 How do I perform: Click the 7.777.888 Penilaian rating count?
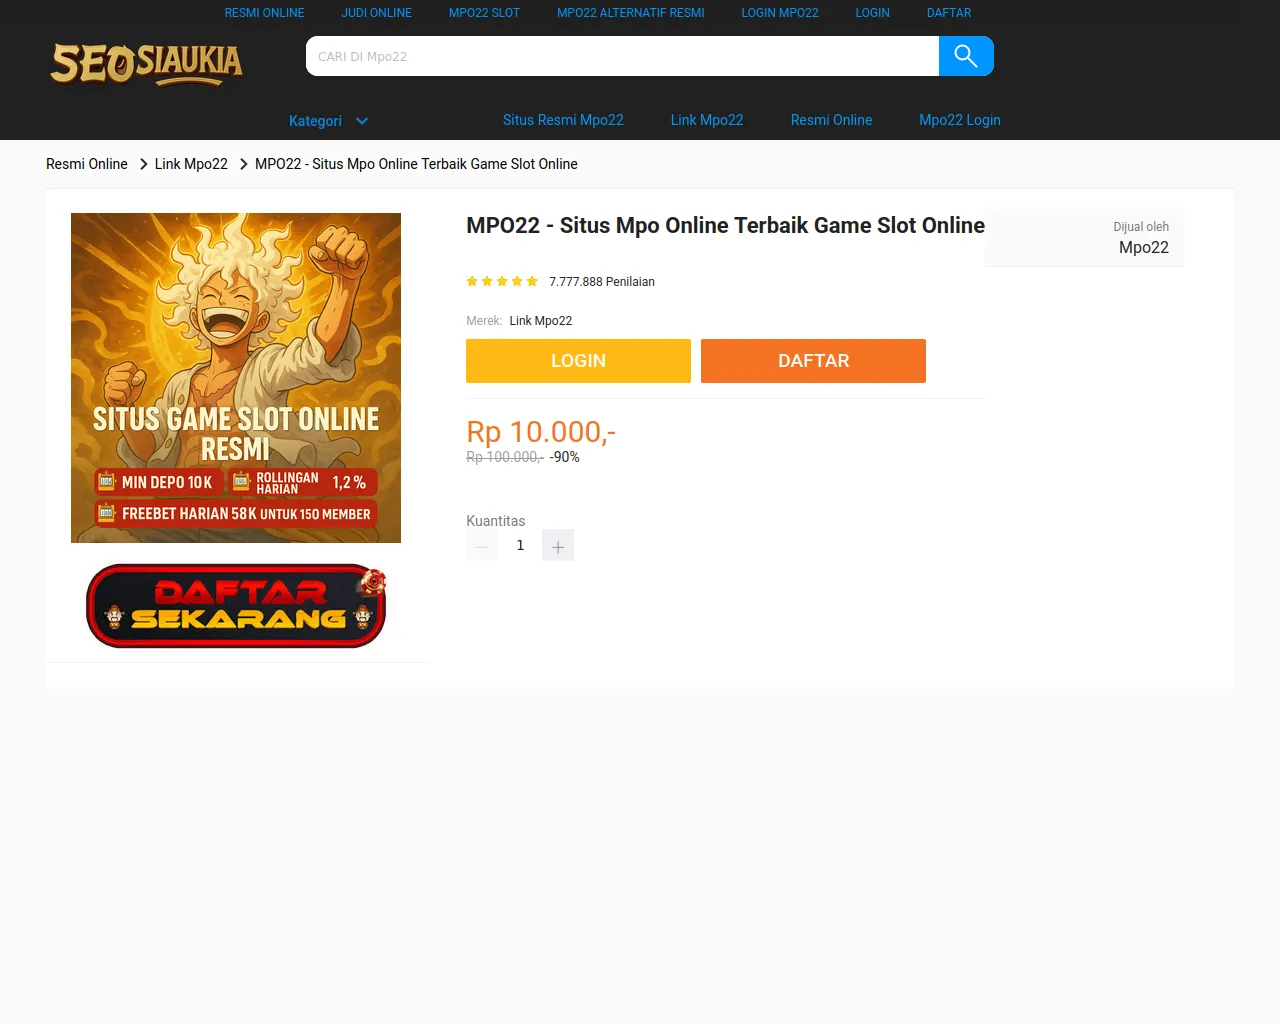pos(602,282)
